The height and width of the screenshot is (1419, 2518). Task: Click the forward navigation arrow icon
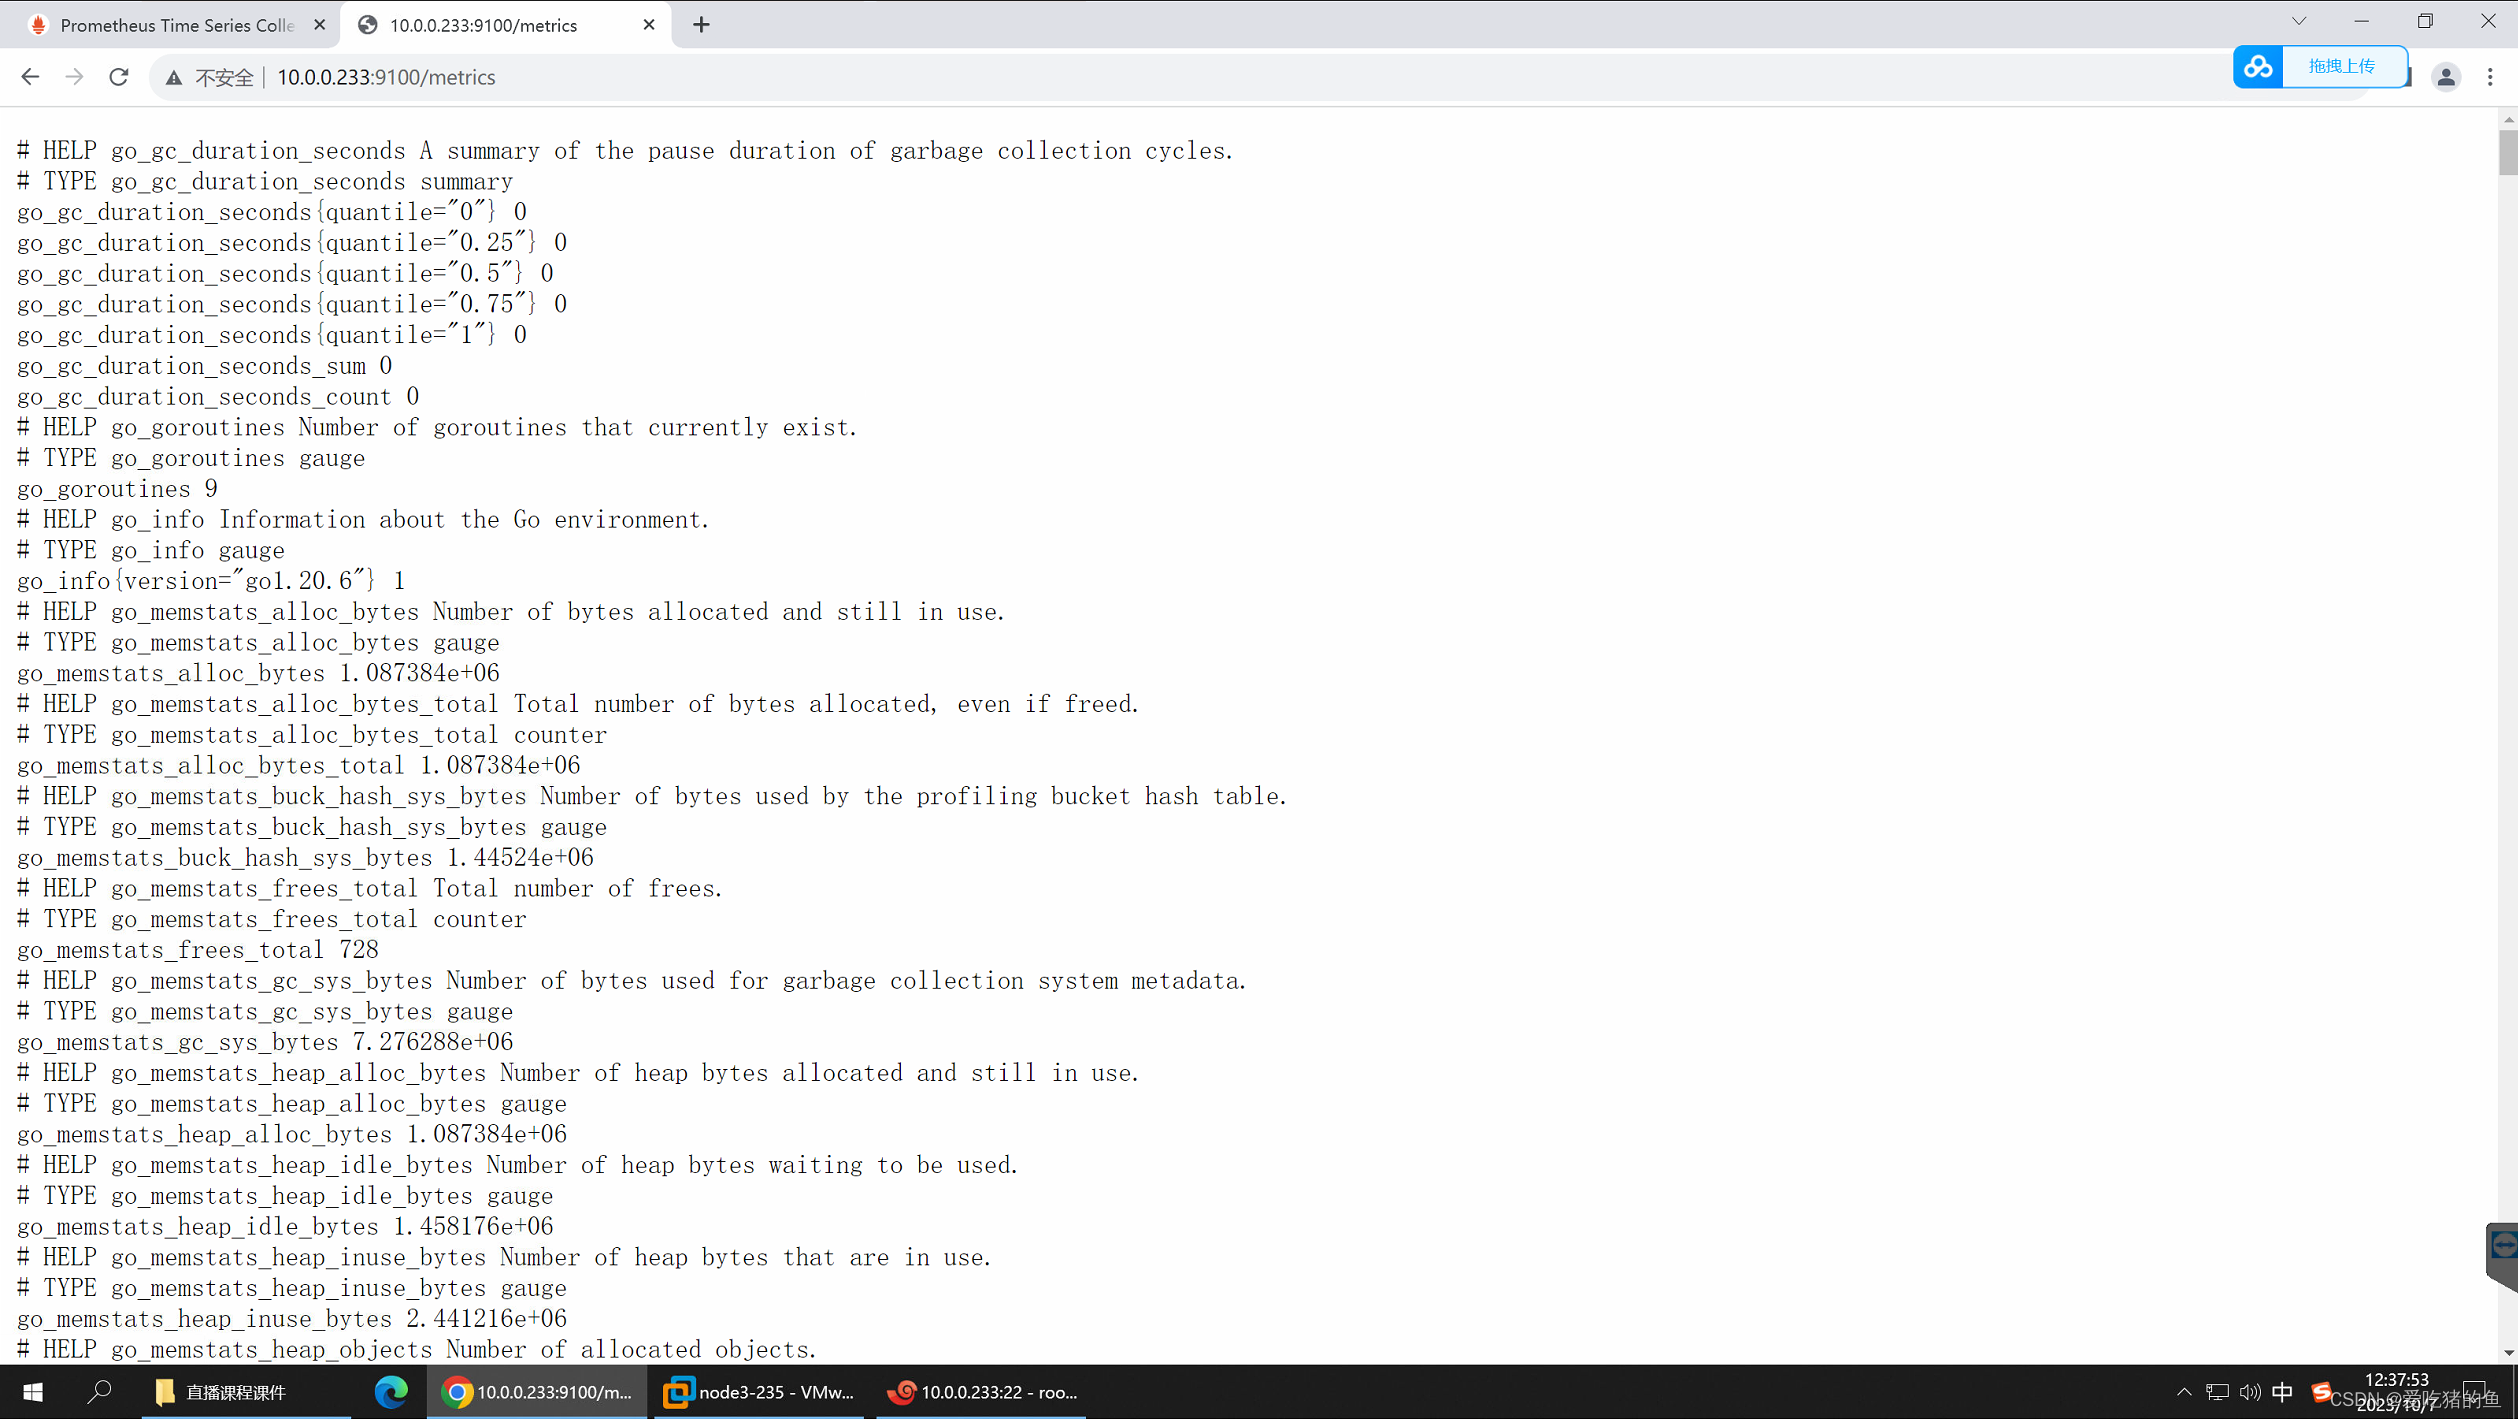(x=74, y=78)
